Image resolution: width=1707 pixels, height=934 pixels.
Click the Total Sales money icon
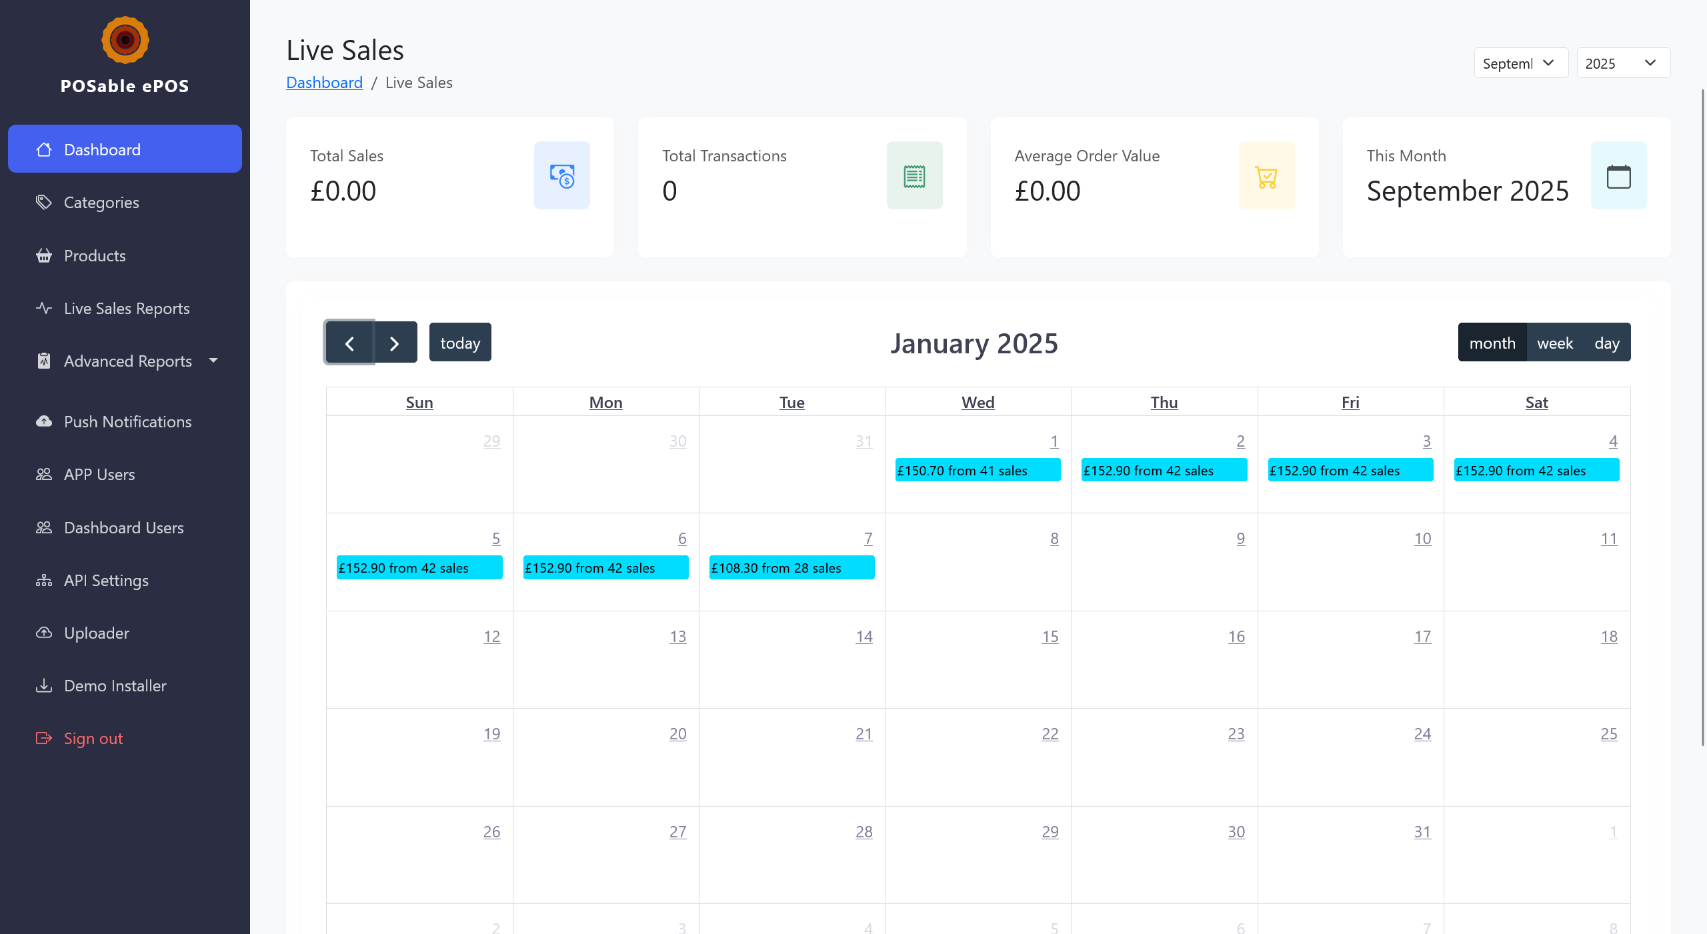click(x=562, y=176)
